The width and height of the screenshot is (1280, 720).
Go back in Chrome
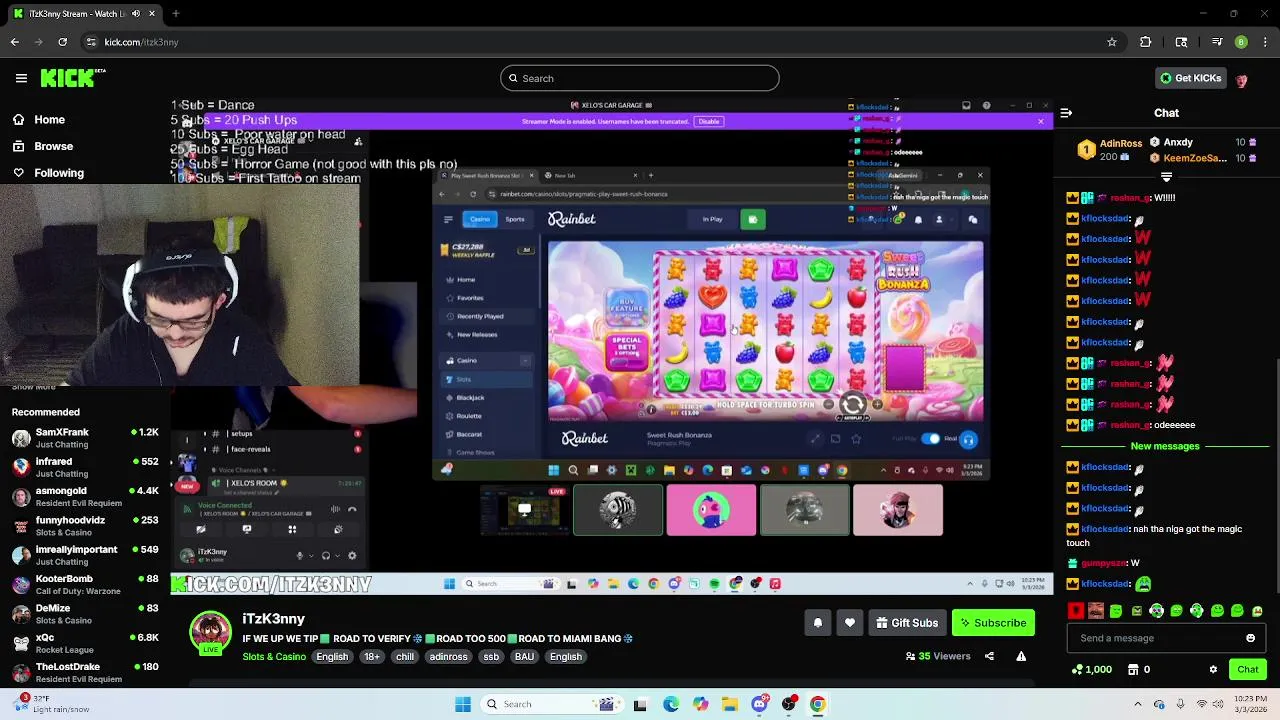14,42
